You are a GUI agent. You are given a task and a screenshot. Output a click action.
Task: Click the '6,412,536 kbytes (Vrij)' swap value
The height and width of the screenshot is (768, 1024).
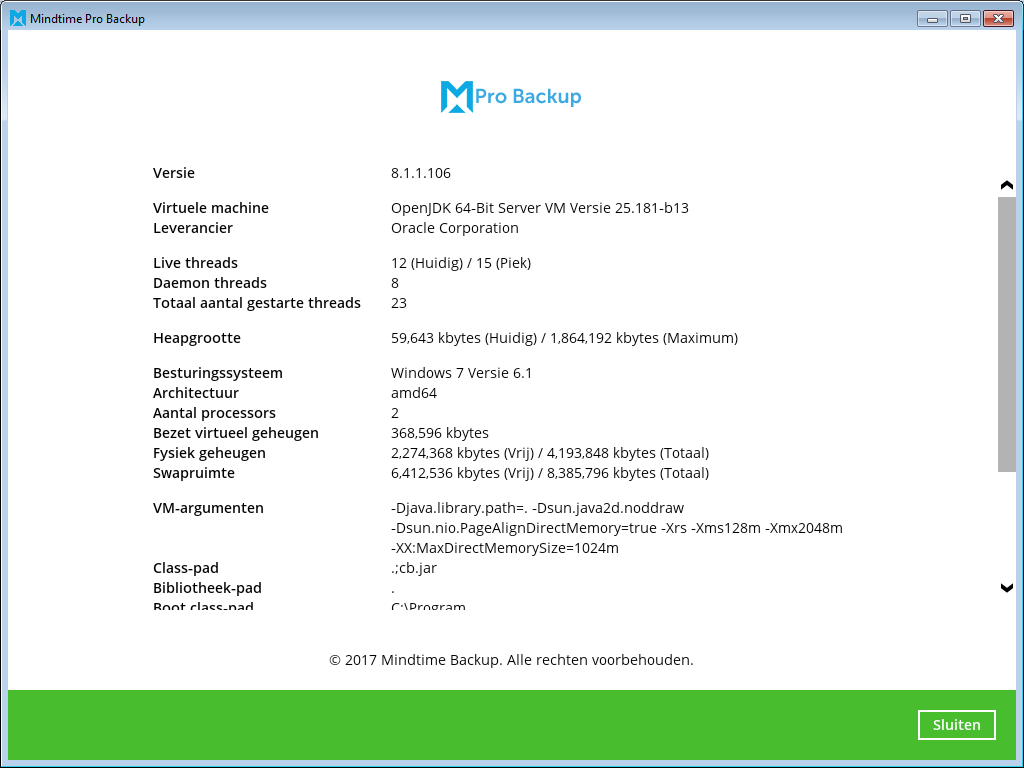coord(462,473)
